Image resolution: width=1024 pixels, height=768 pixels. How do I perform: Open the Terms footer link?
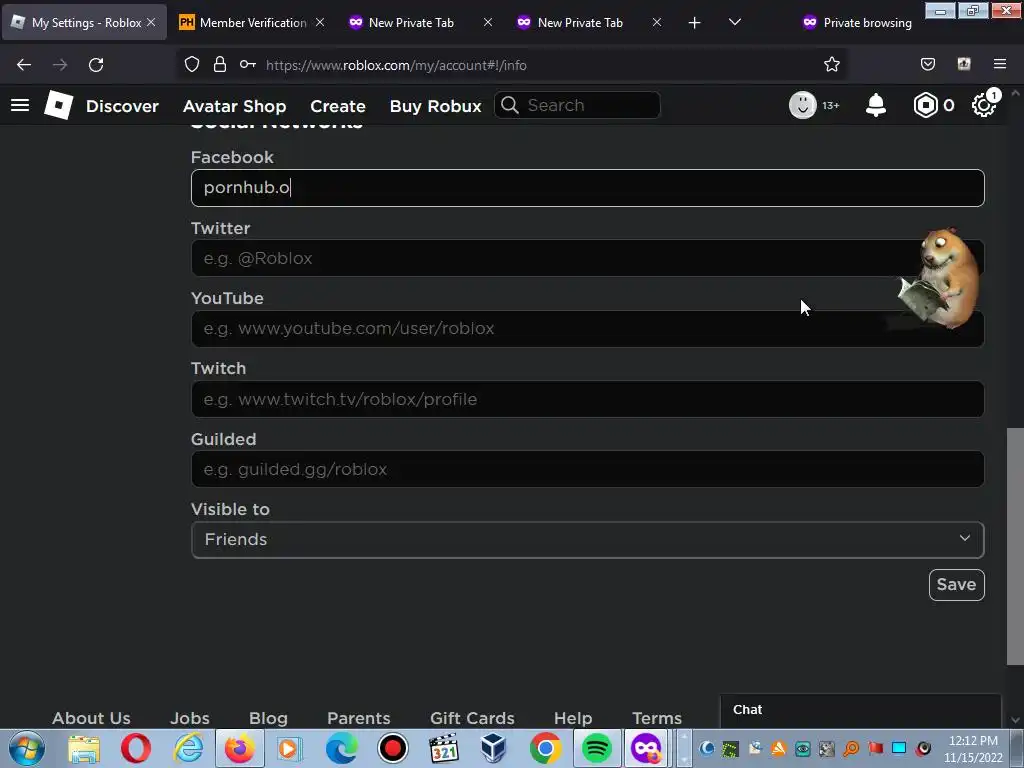656,718
